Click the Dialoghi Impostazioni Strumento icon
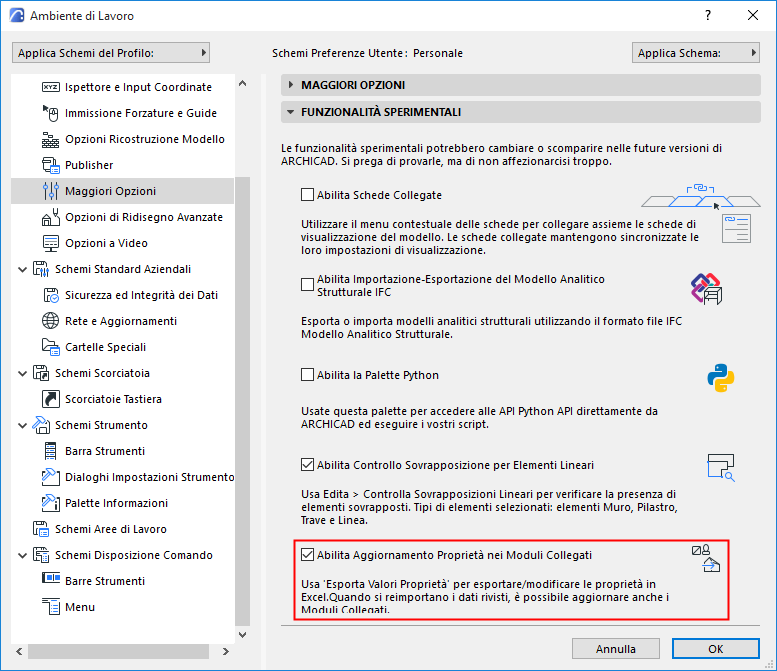Viewport: 777px width, 671px height. coord(51,477)
